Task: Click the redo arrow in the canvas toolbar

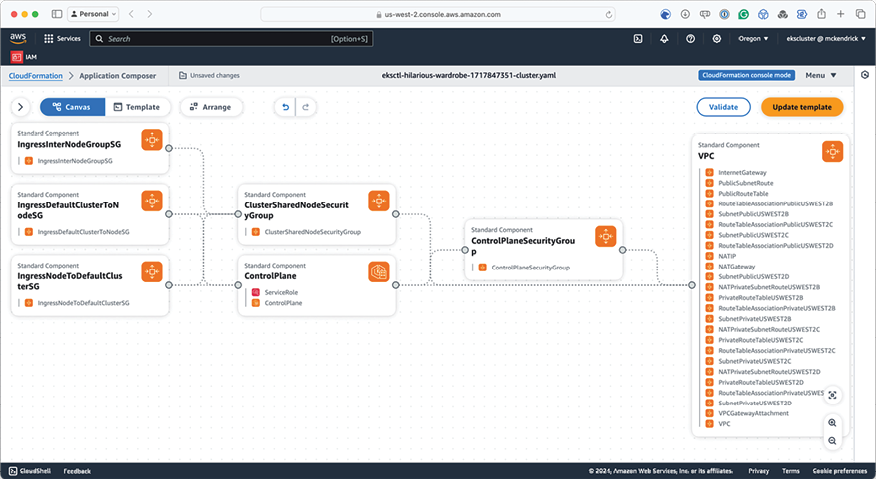Action: pos(306,107)
